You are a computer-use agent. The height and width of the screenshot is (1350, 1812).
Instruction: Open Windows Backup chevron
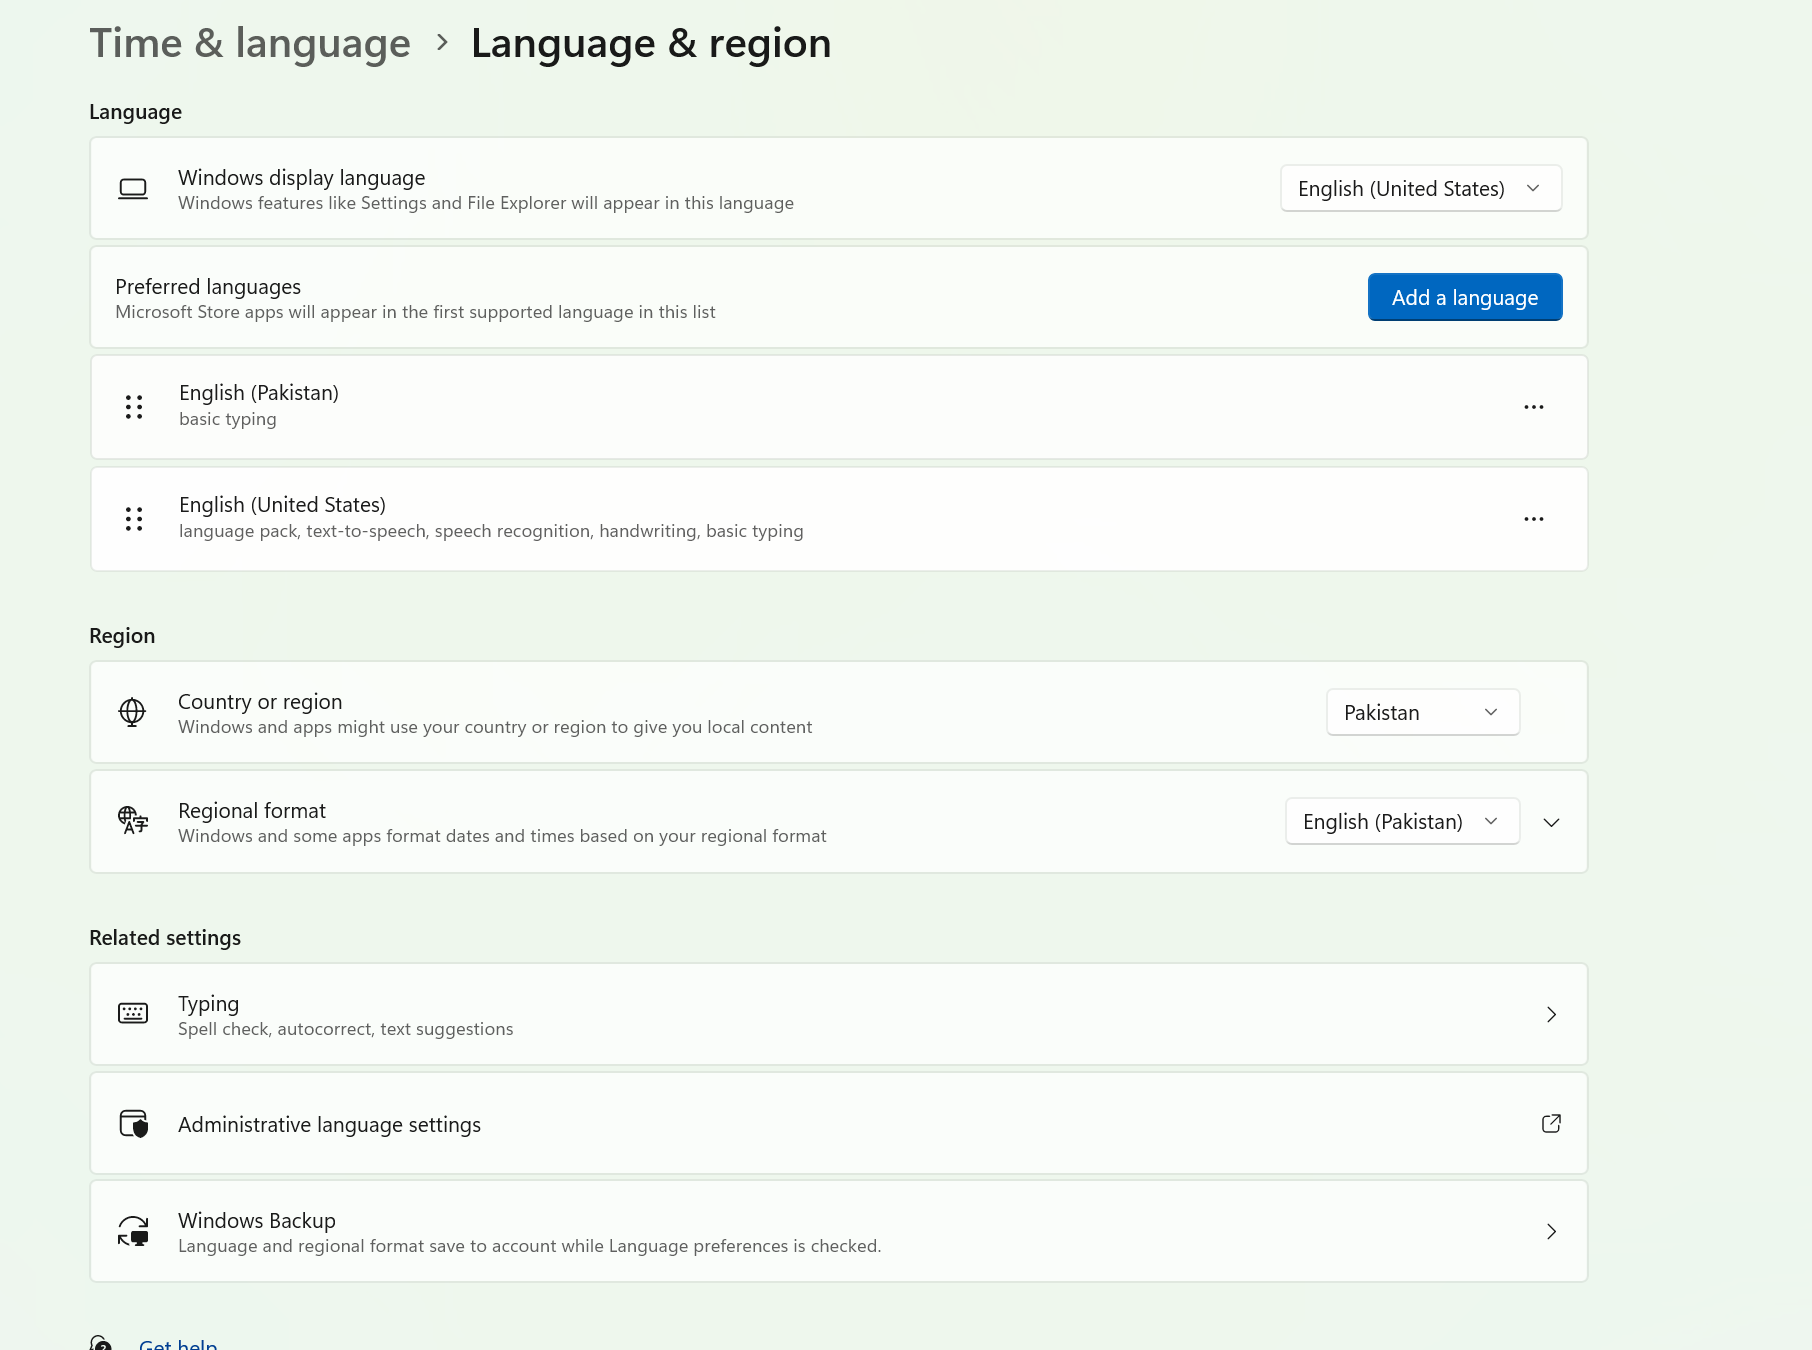pyautogui.click(x=1552, y=1231)
